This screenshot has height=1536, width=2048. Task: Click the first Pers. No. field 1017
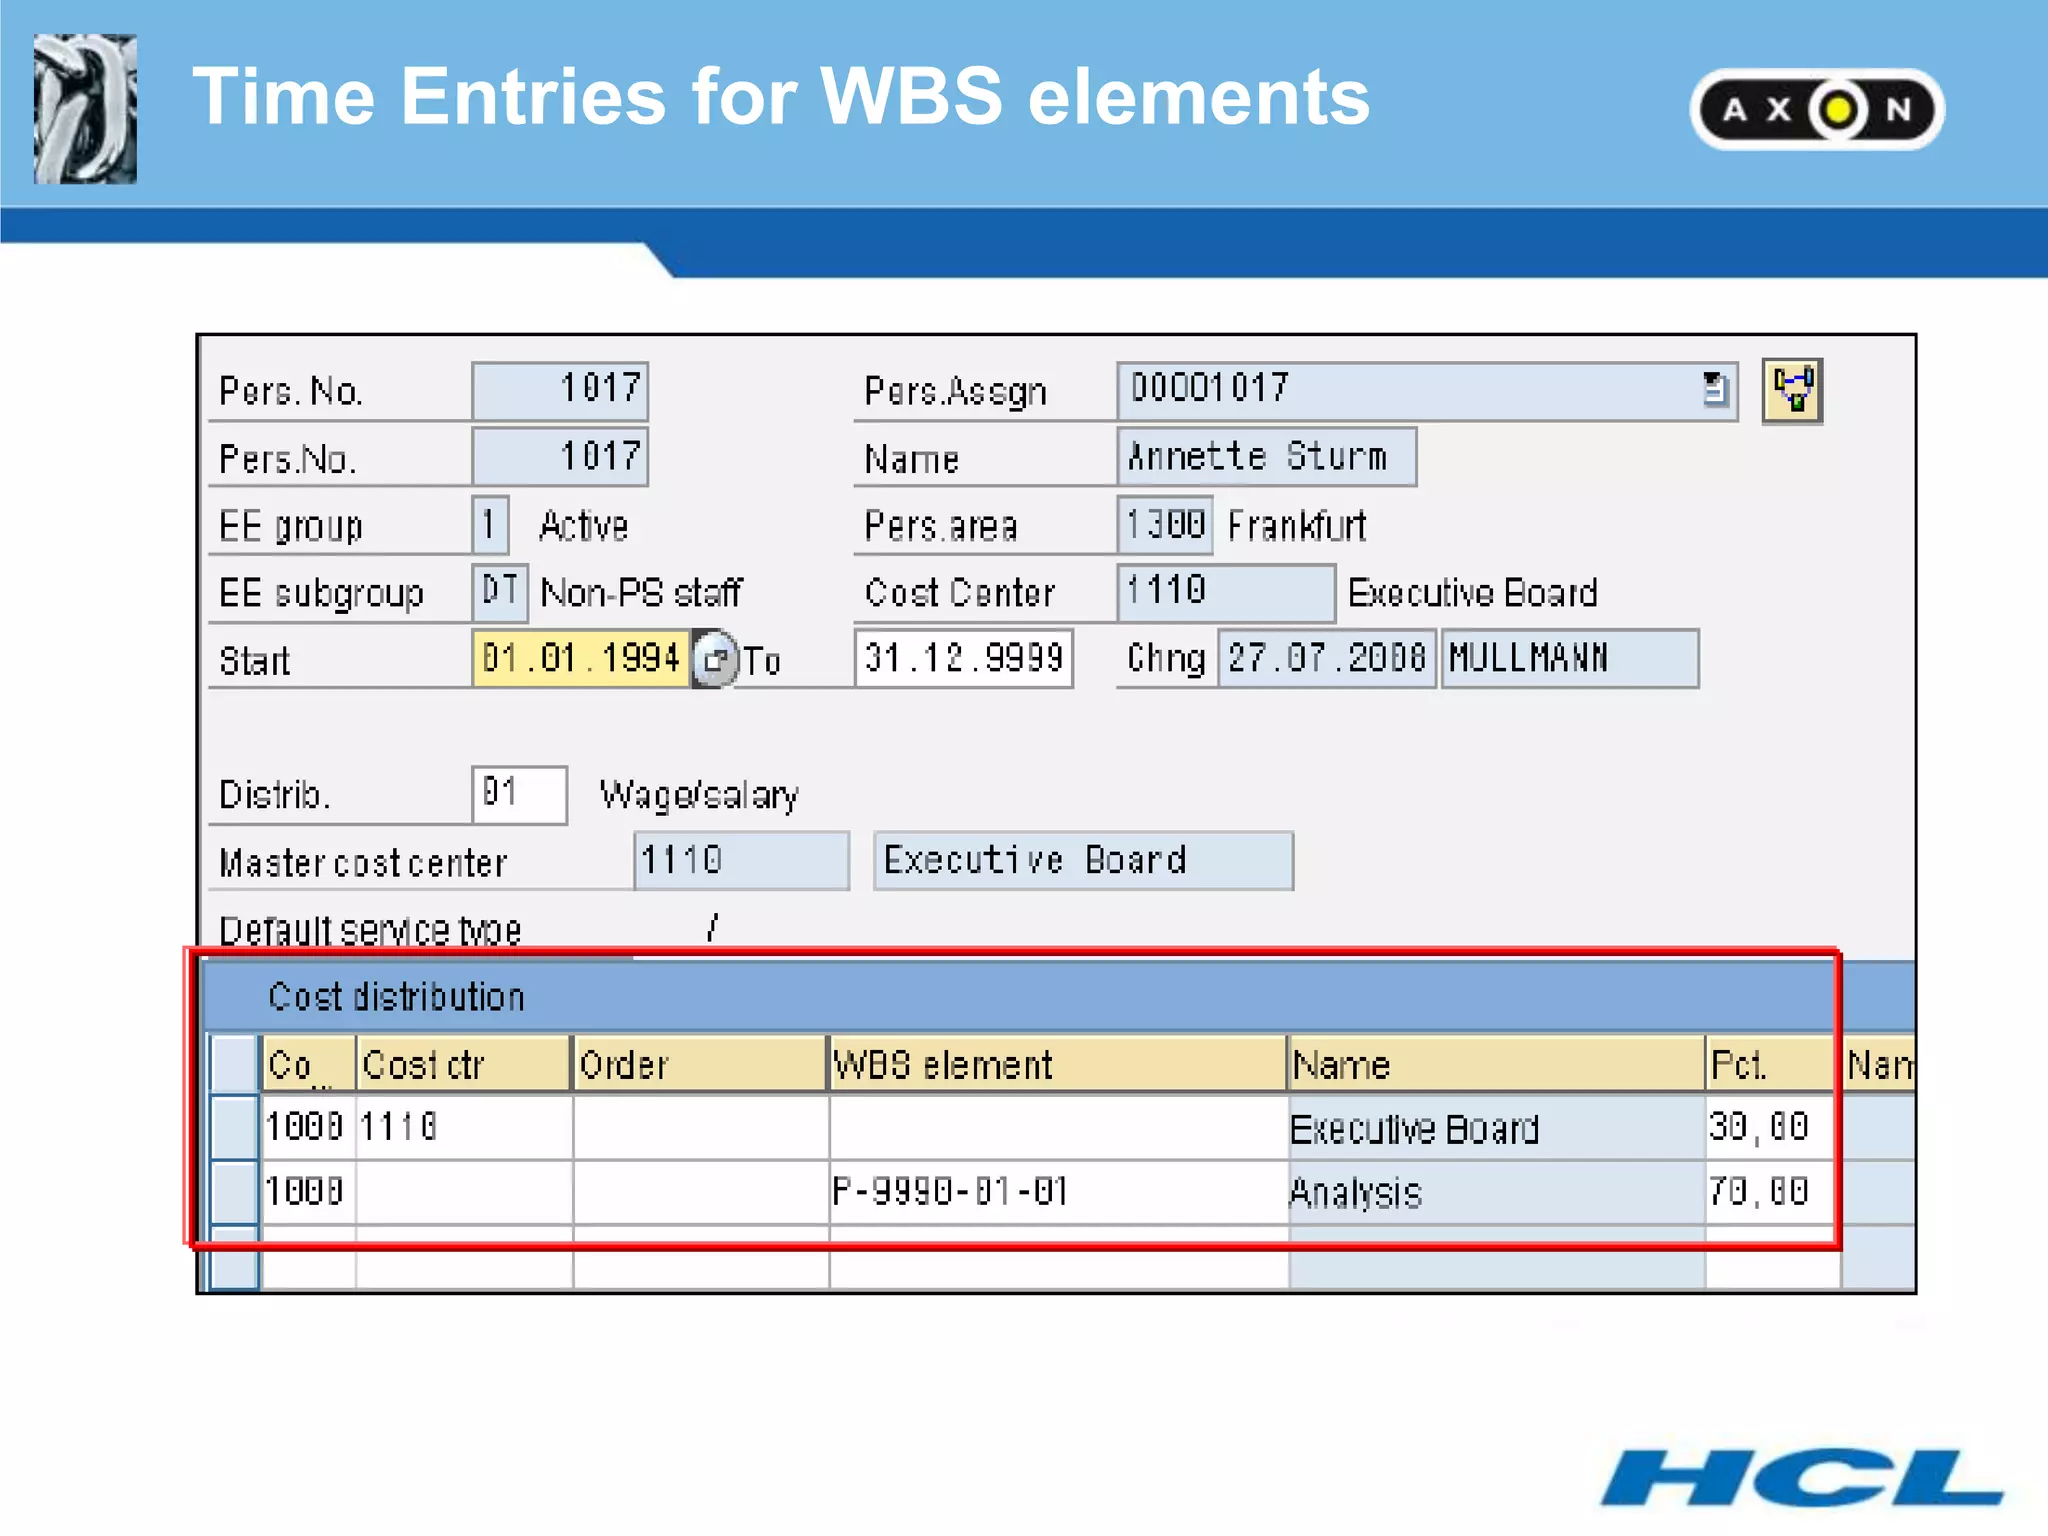[560, 390]
